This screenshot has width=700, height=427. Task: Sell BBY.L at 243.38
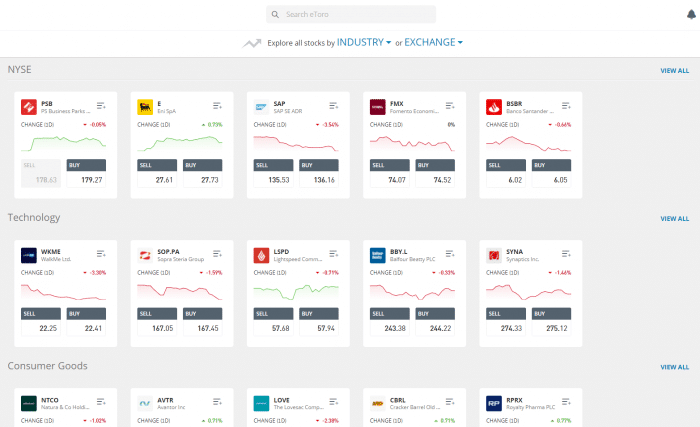click(390, 322)
